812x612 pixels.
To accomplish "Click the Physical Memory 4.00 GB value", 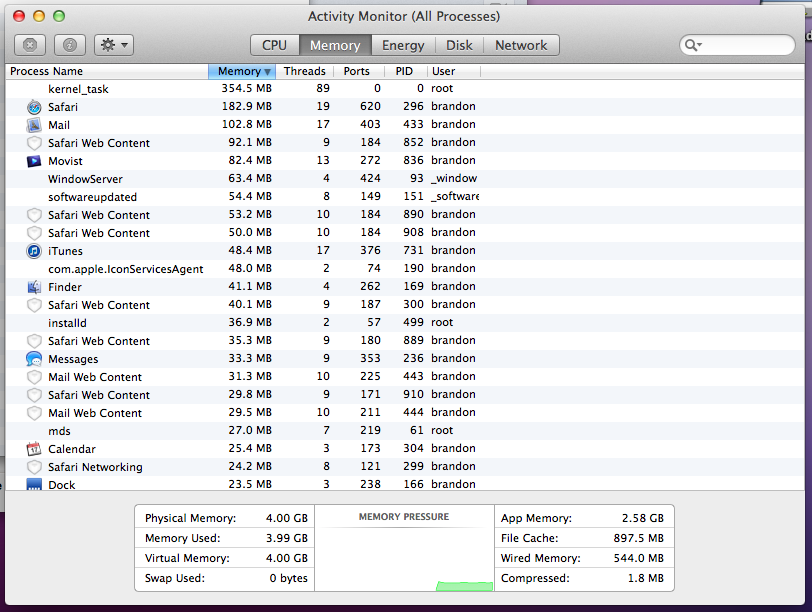I will [x=287, y=518].
